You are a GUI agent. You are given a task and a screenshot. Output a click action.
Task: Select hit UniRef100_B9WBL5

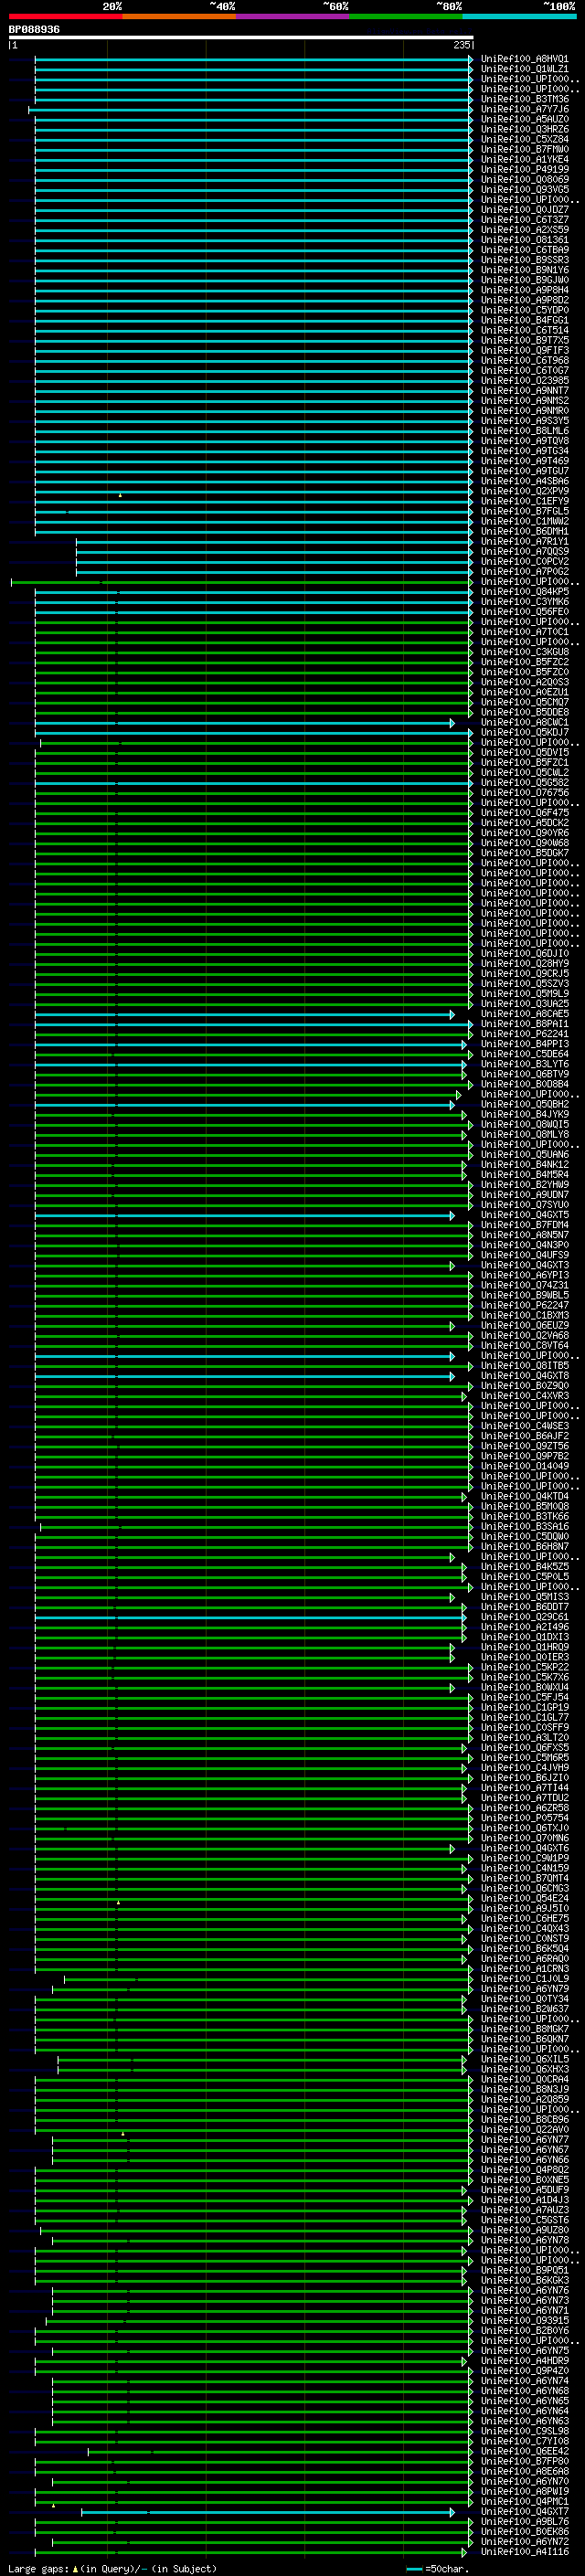point(525,1295)
